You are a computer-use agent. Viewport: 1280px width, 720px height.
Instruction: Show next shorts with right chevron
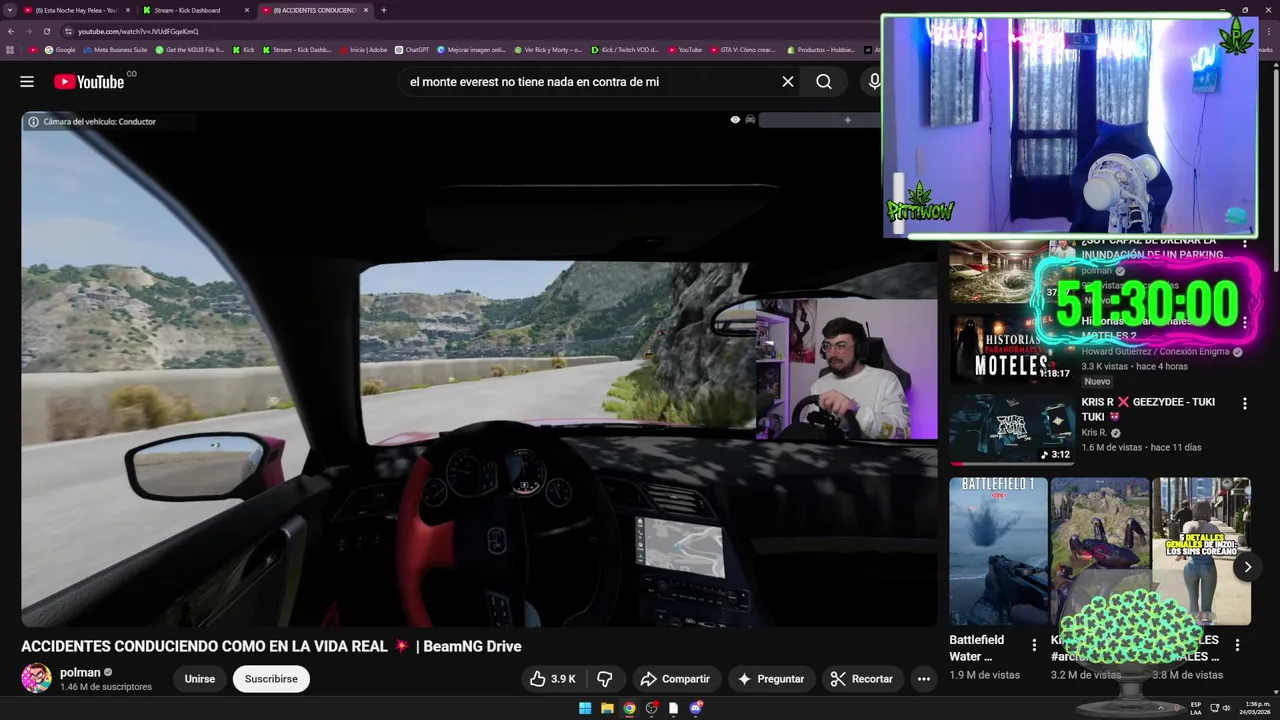1247,567
